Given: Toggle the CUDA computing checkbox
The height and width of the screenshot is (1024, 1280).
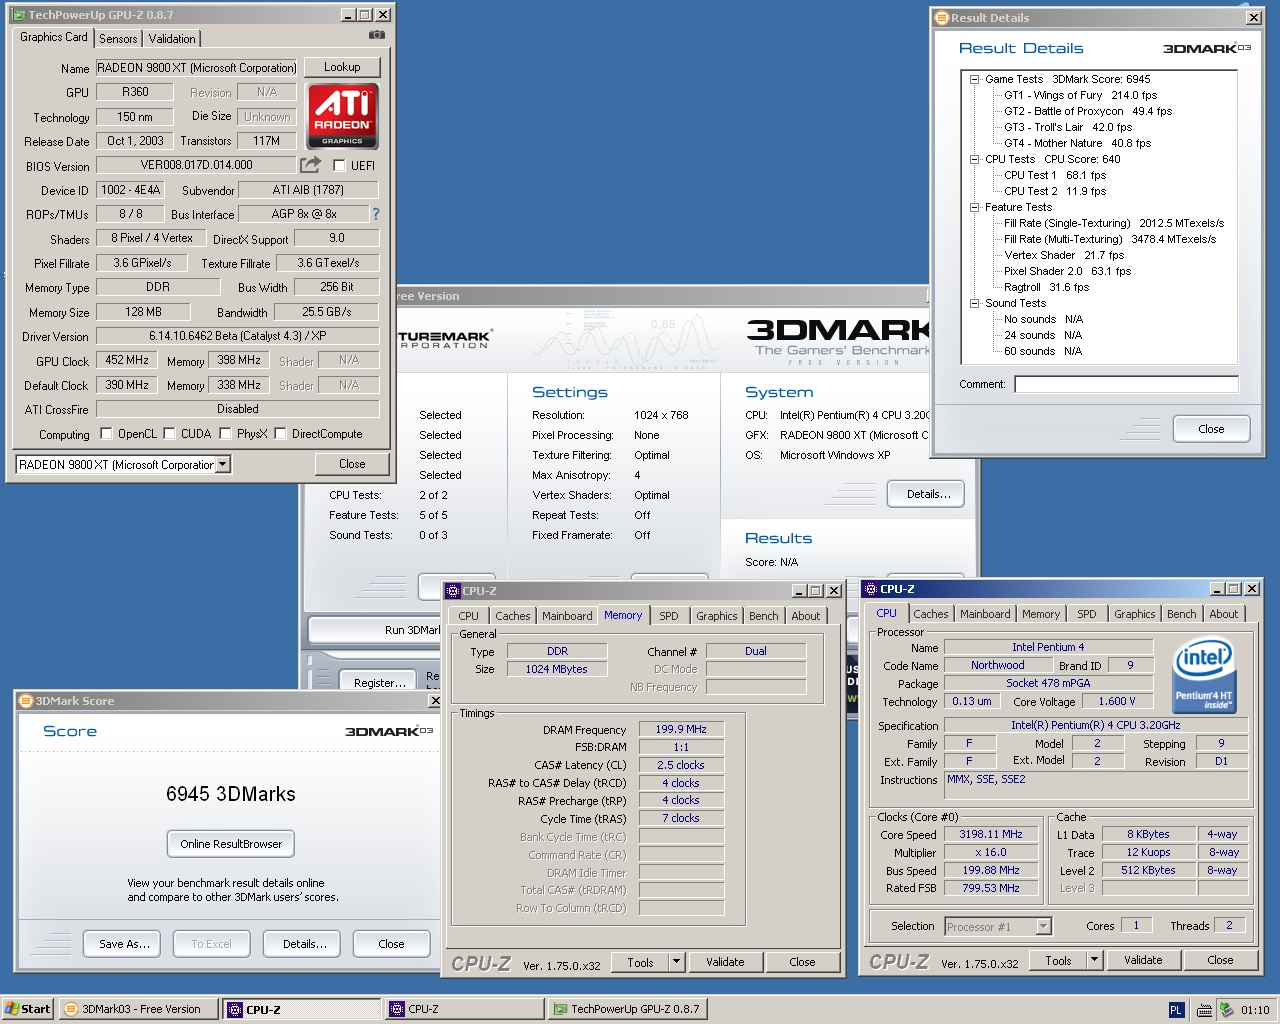Looking at the screenshot, I should pyautogui.click(x=169, y=434).
